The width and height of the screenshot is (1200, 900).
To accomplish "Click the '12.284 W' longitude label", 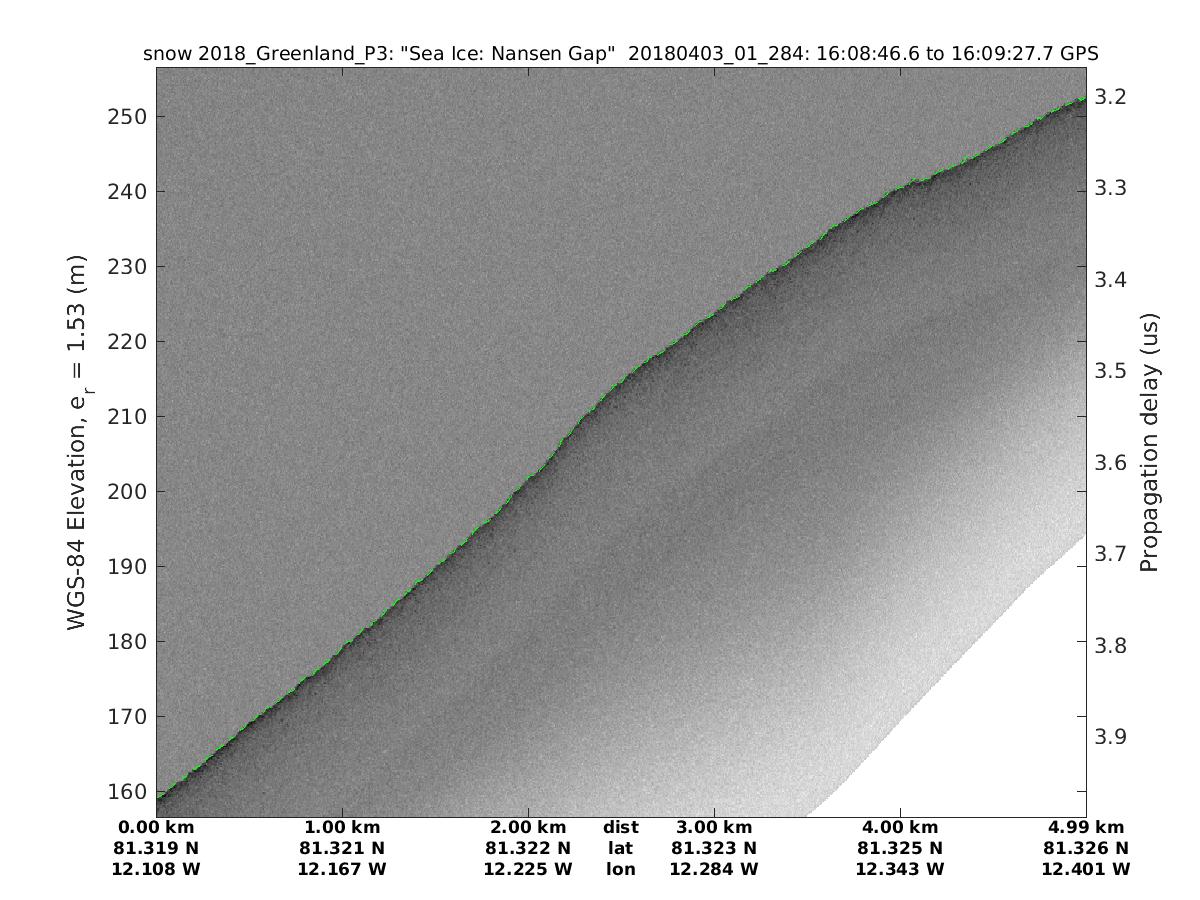I will click(x=714, y=869).
